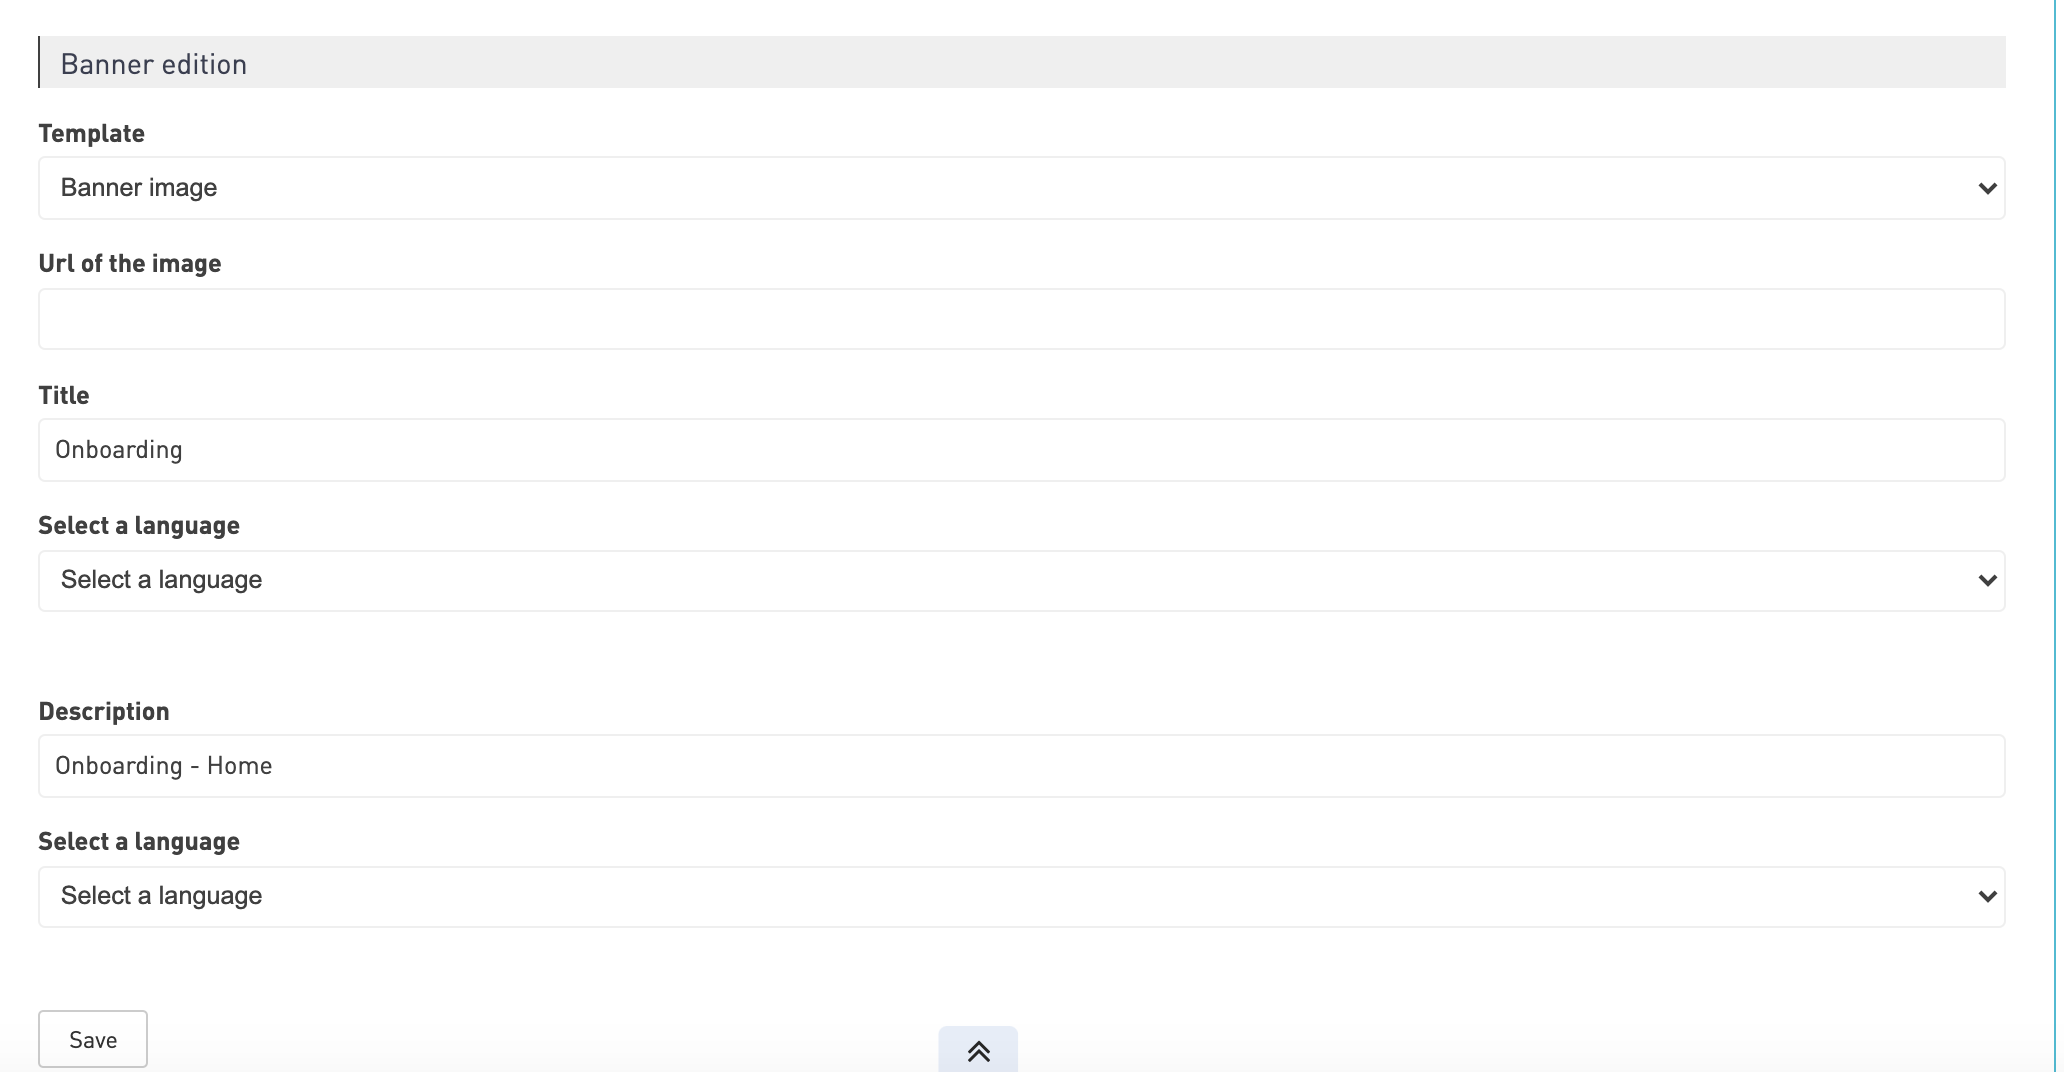This screenshot has height=1072, width=2064.
Task: Click the word Home in the Description field
Action: 240,766
